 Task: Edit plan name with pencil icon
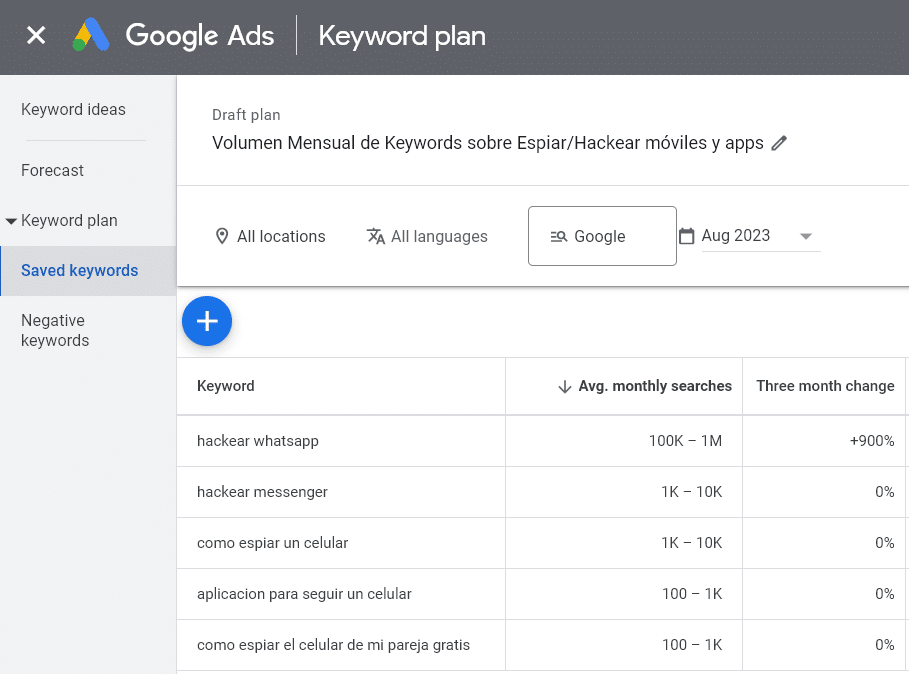pyautogui.click(x=779, y=143)
